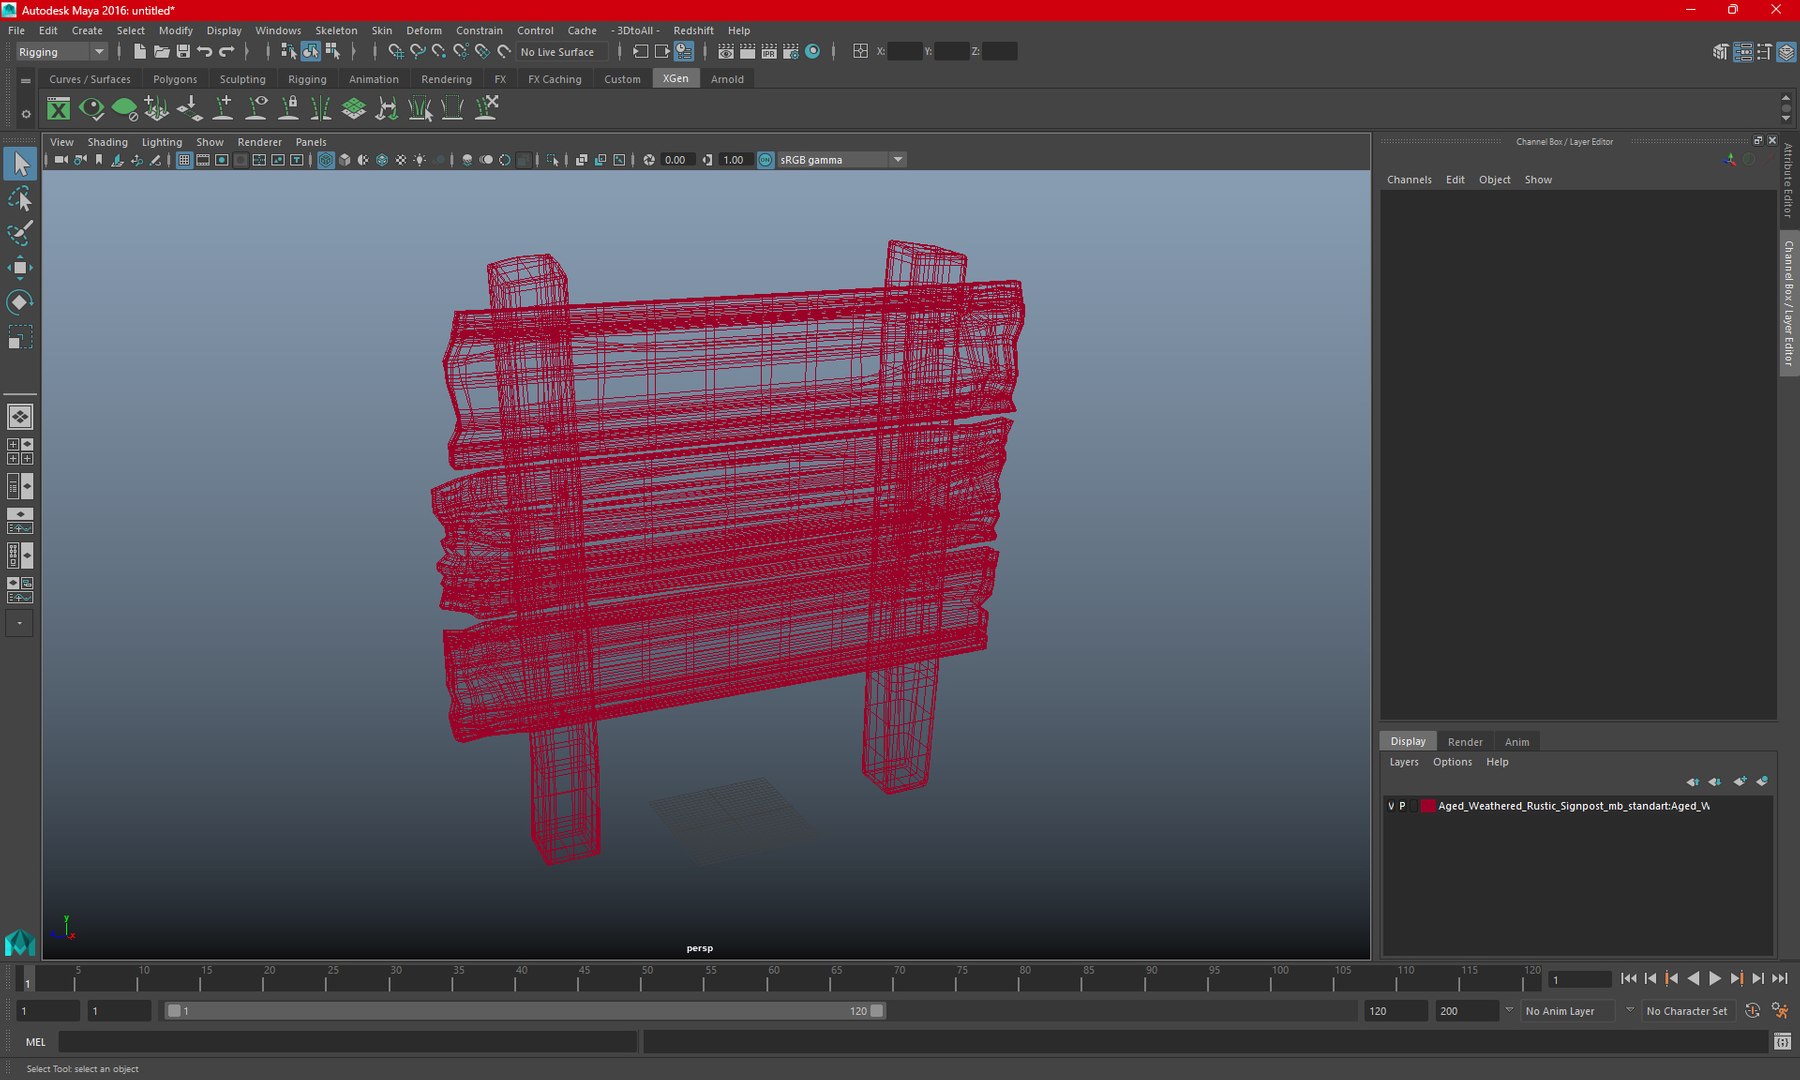Expand the toolbox layout shortcuts arrow
Image resolution: width=1800 pixels, height=1080 pixels.
[x=19, y=623]
